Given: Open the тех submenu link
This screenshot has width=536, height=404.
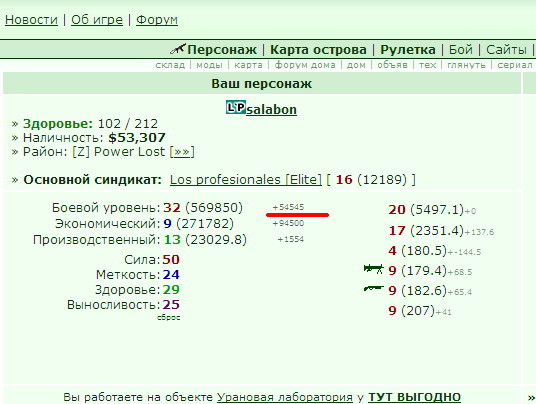Looking at the screenshot, I should click(x=428, y=65).
